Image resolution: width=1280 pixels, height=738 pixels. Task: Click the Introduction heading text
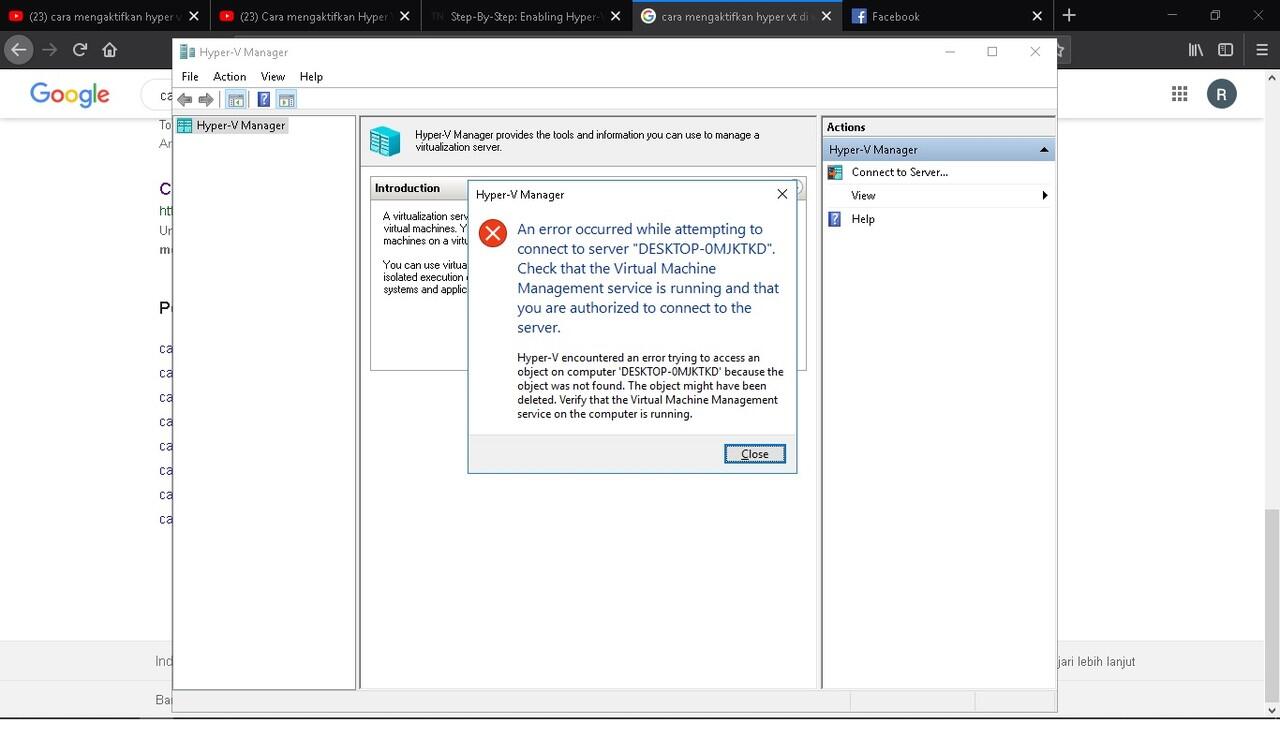pyautogui.click(x=407, y=188)
